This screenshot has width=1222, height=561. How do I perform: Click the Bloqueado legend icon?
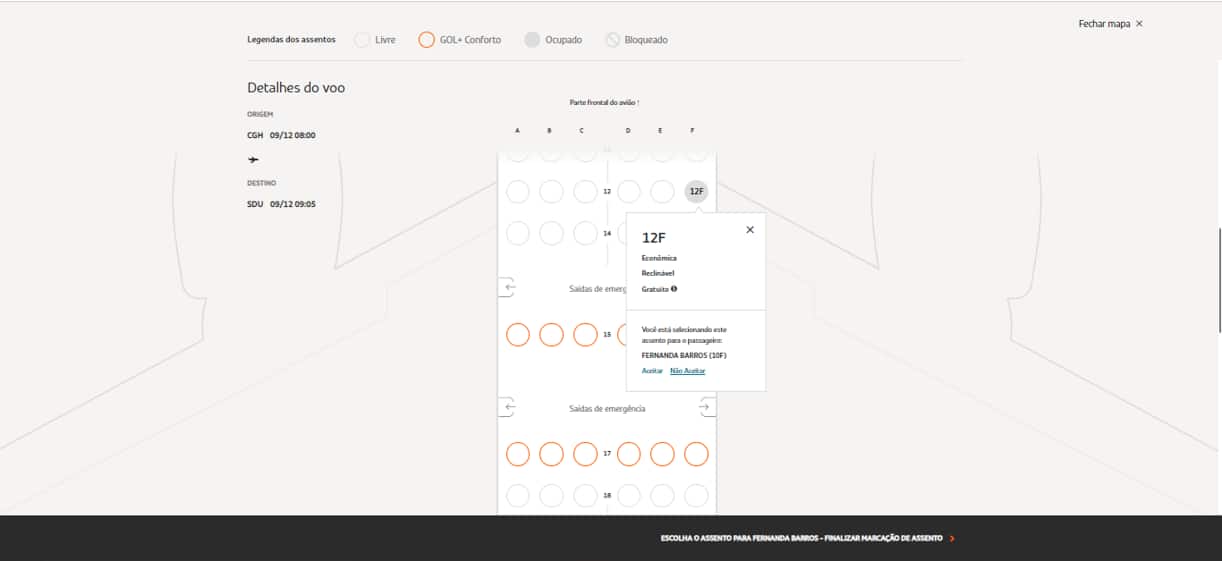612,40
